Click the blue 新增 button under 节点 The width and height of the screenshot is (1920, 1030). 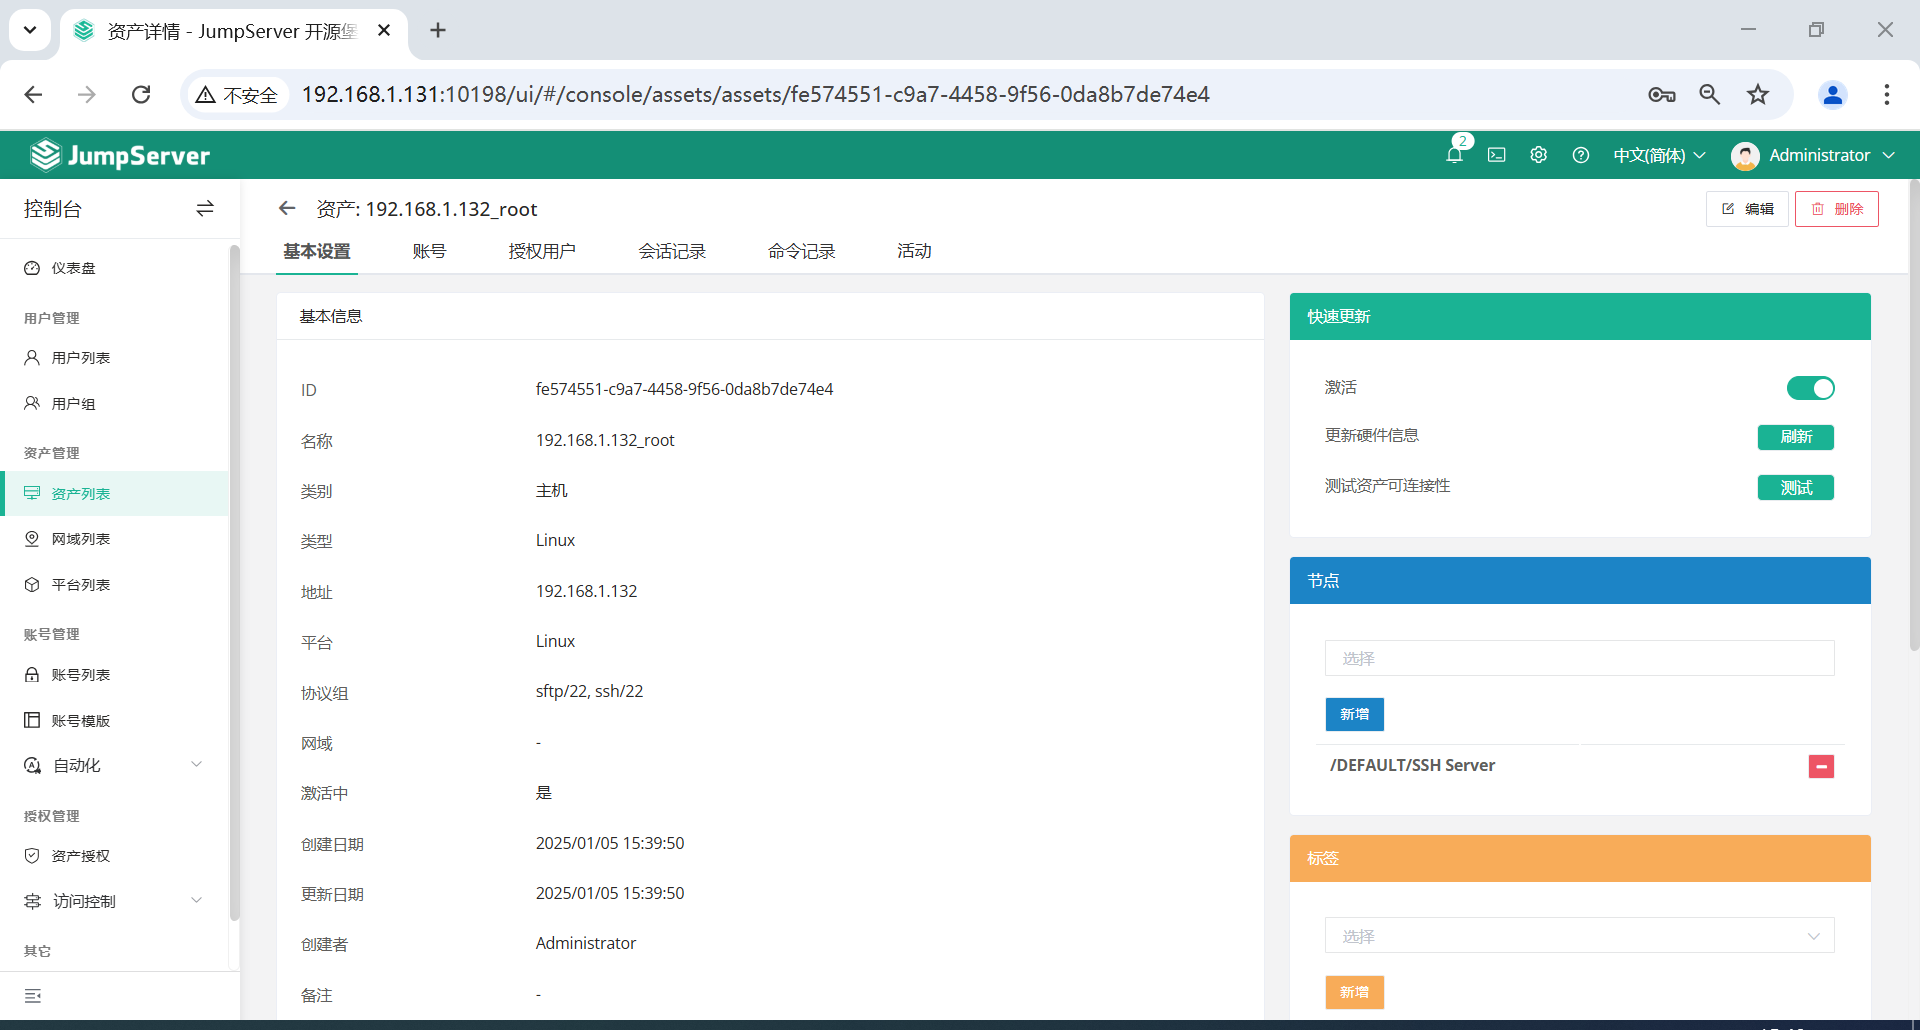1355,714
